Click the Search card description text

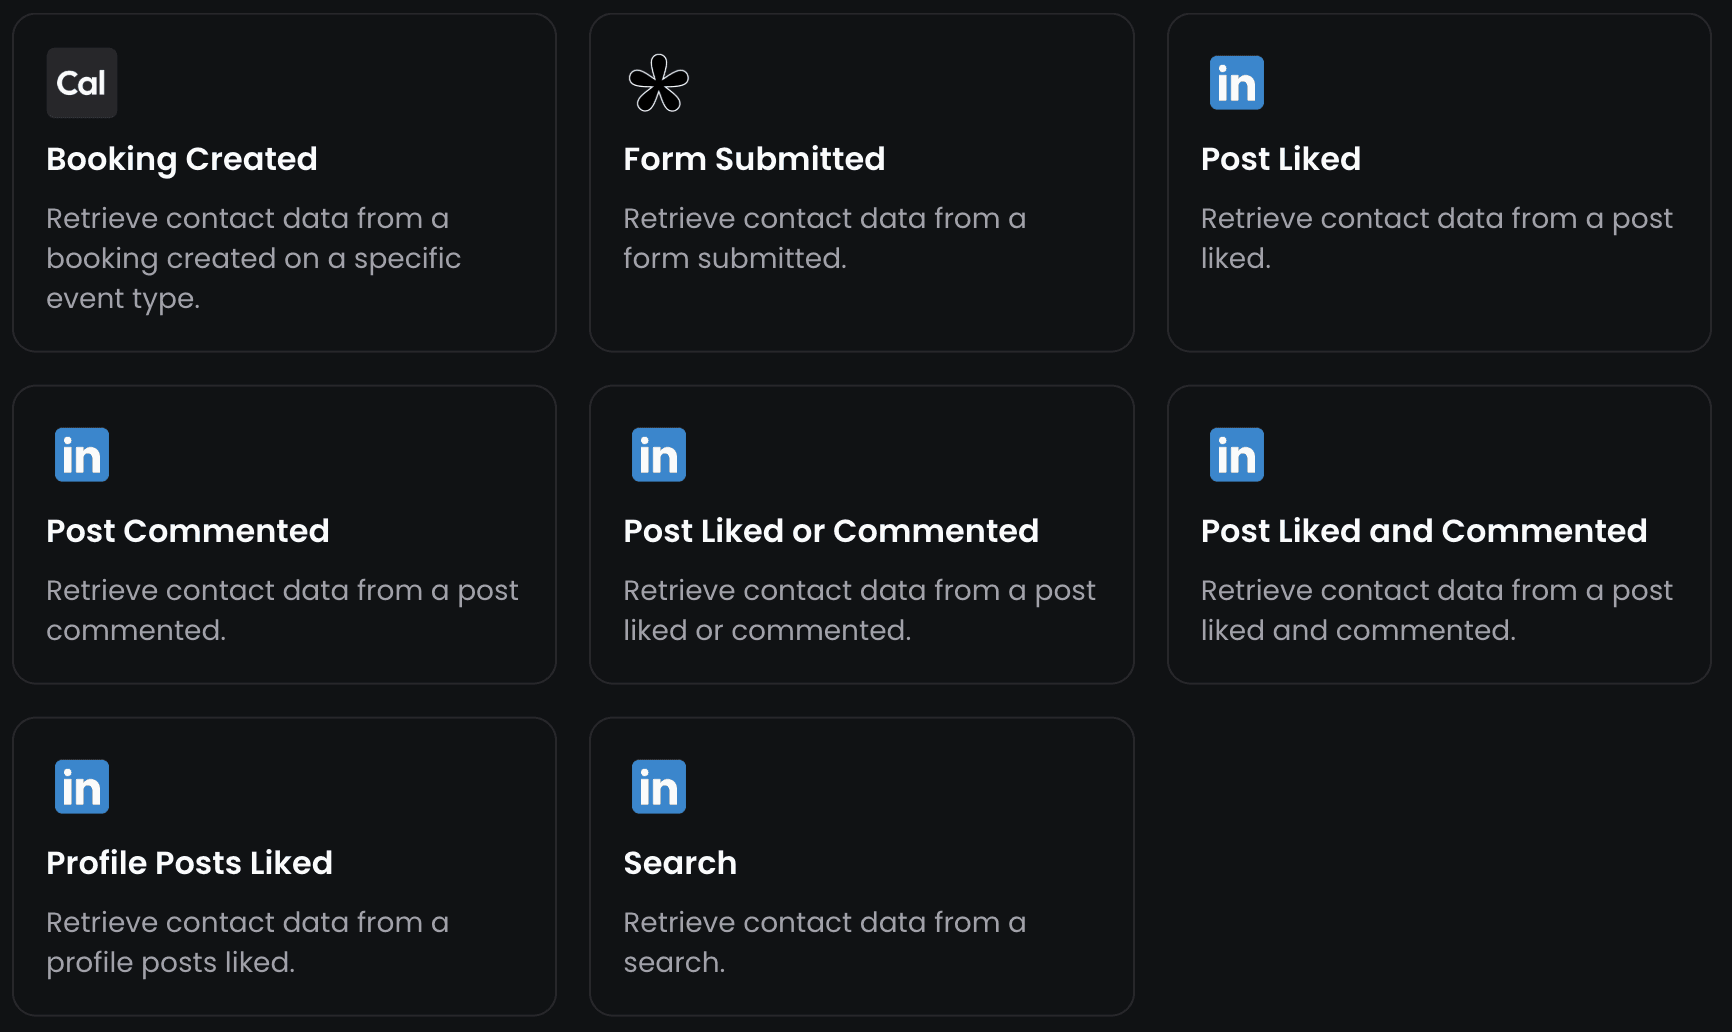pos(825,942)
